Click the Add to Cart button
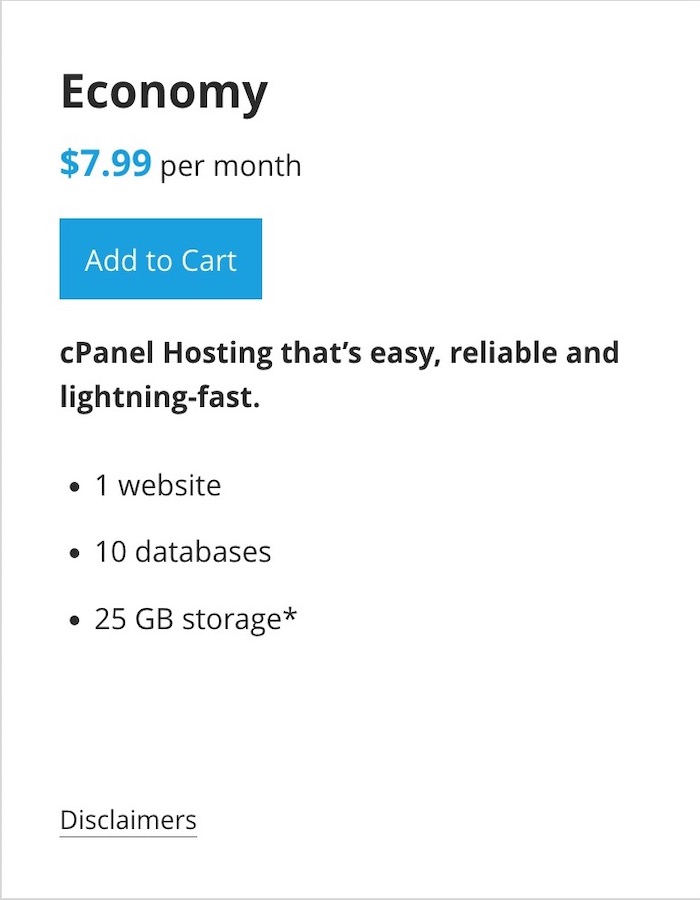This screenshot has height=900, width=700. pos(161,260)
